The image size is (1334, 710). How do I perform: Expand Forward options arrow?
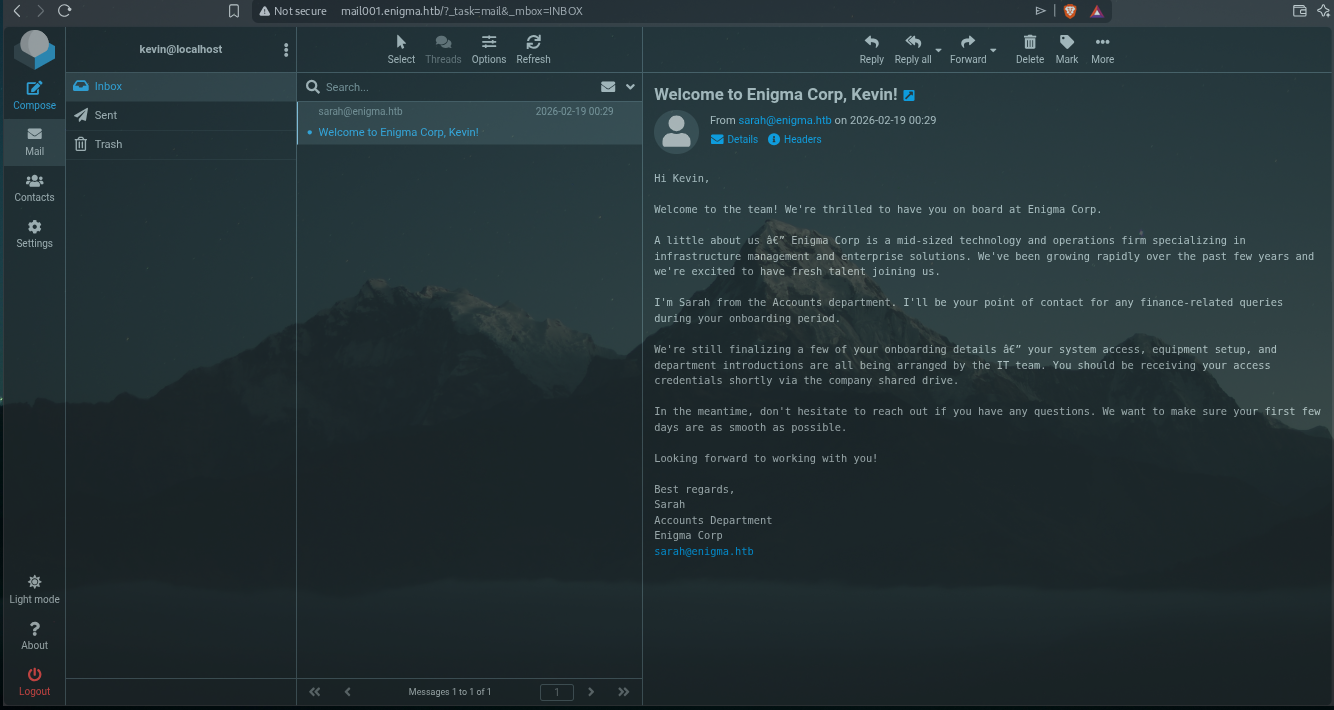point(993,50)
